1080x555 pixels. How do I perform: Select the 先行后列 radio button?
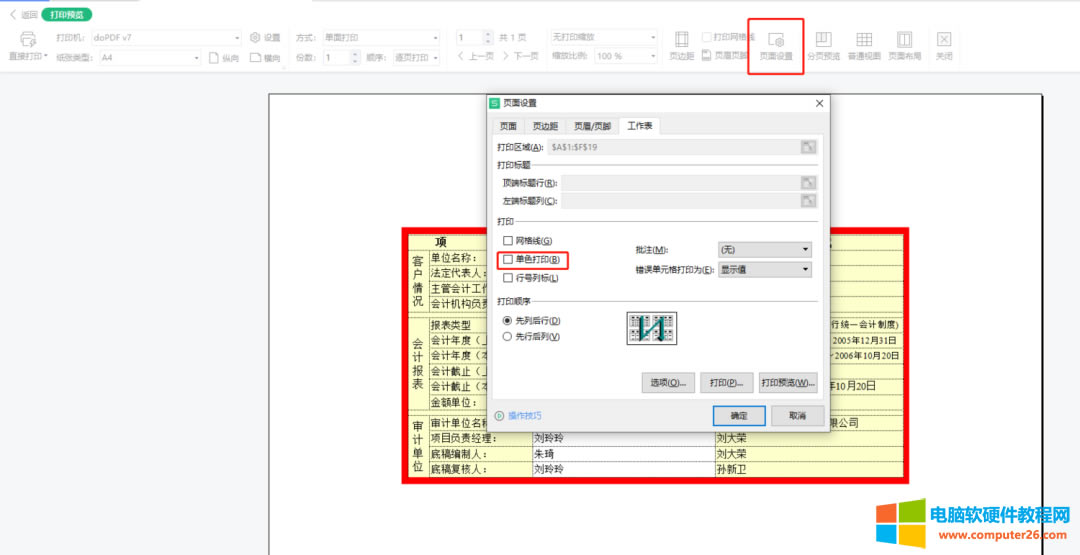pos(507,337)
